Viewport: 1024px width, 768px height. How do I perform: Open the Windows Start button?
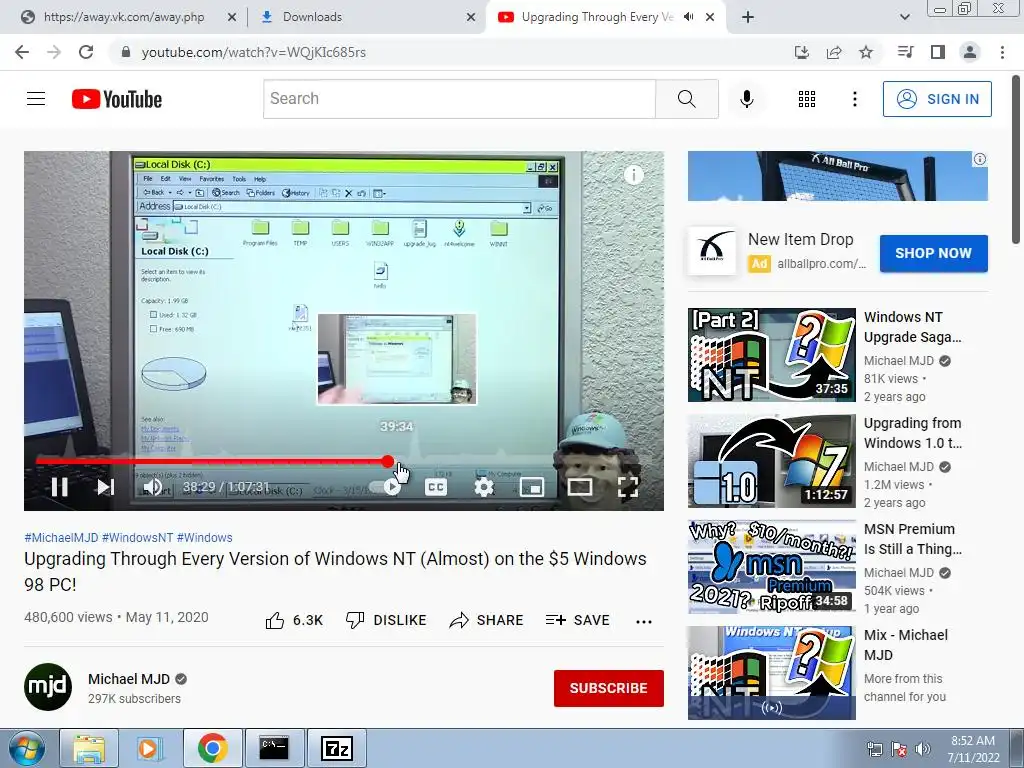tap(27, 748)
